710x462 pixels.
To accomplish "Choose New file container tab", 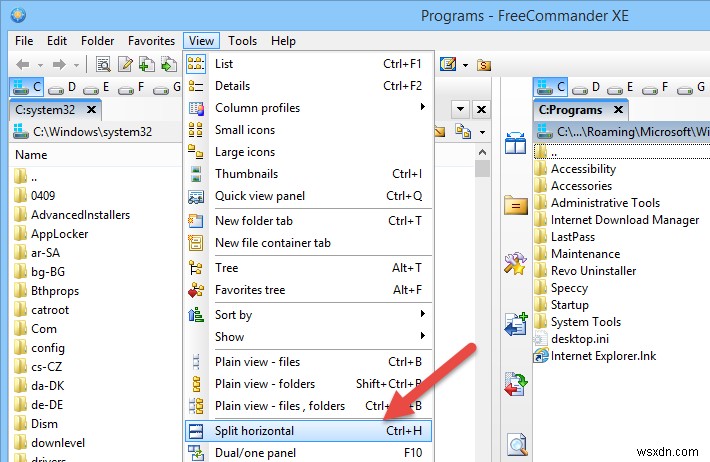I will coord(308,243).
